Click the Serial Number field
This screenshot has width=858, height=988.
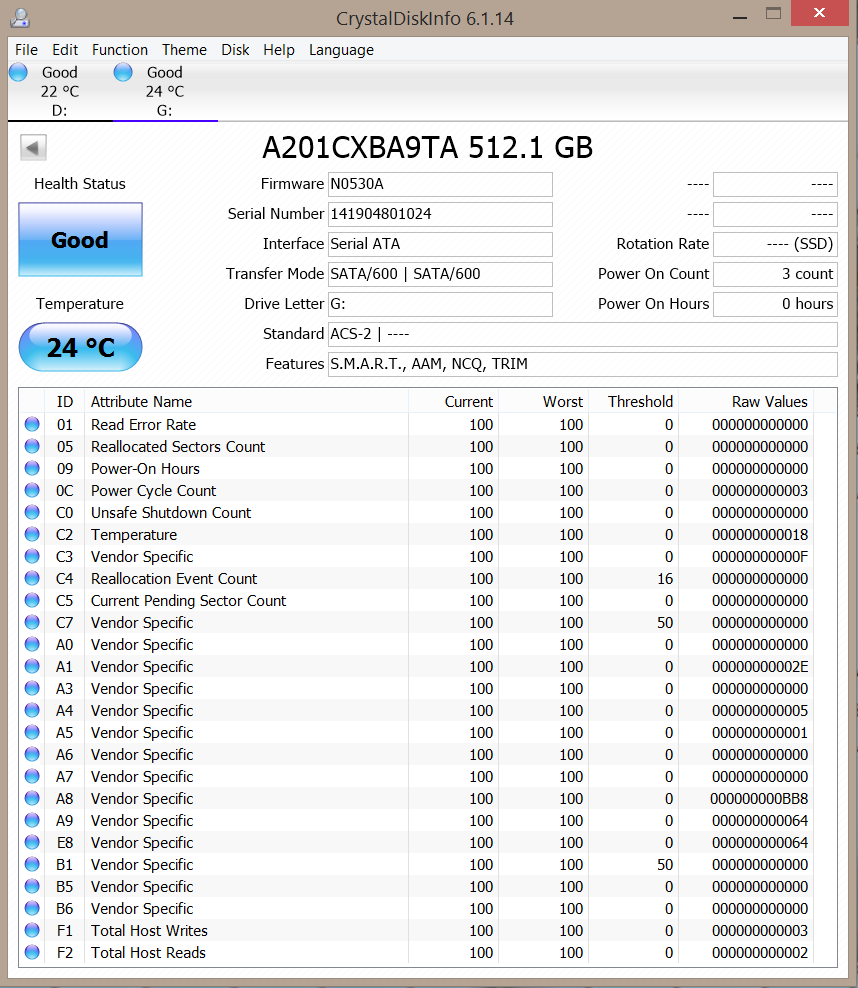[x=440, y=214]
